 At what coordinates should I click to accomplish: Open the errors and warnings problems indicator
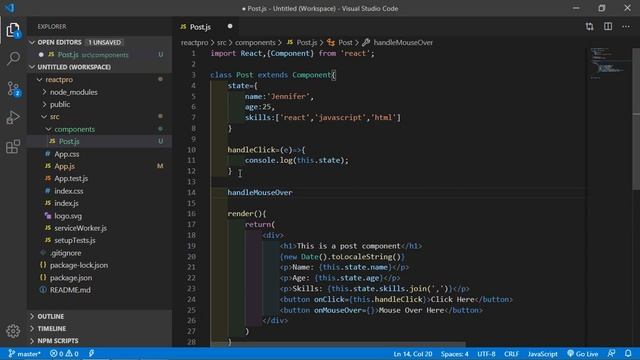coord(64,354)
